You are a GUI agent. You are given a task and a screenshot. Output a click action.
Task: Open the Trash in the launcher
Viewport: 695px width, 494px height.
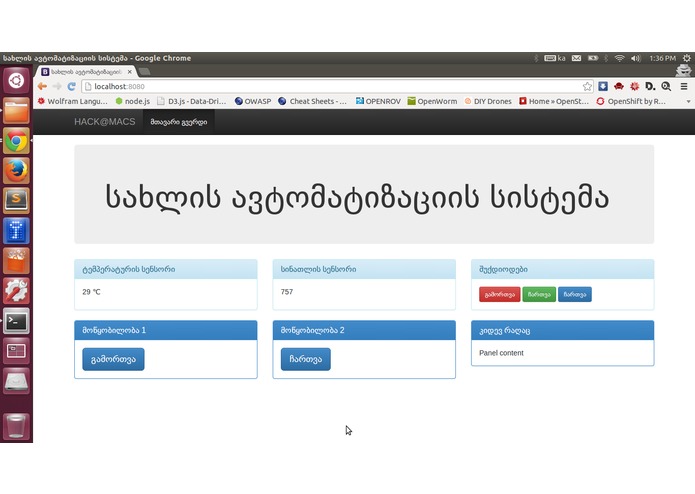(x=16, y=426)
